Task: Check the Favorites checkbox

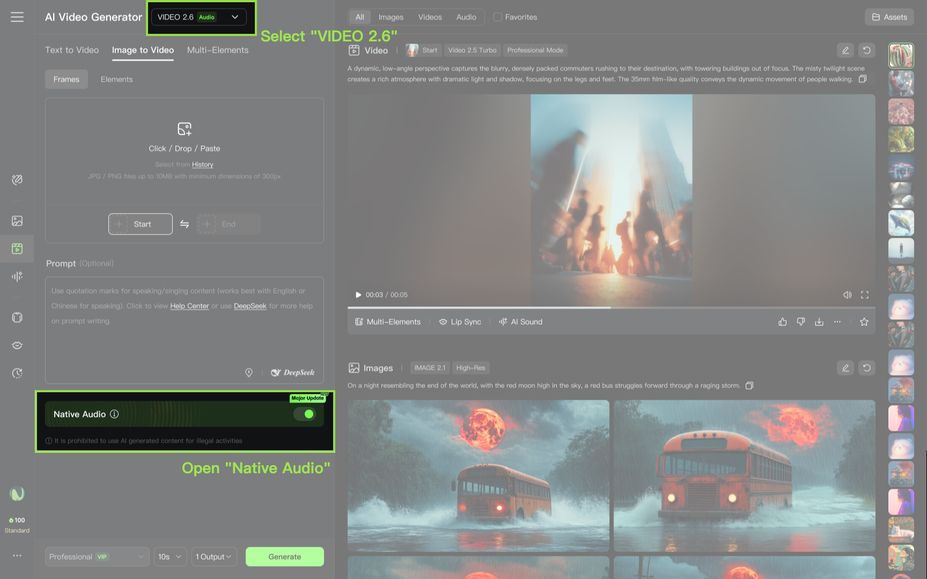Action: (x=498, y=17)
